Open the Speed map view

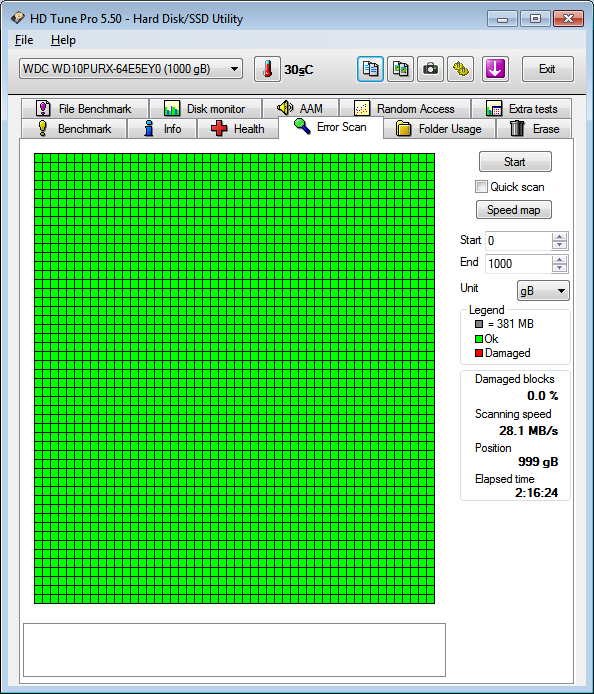[x=513, y=210]
